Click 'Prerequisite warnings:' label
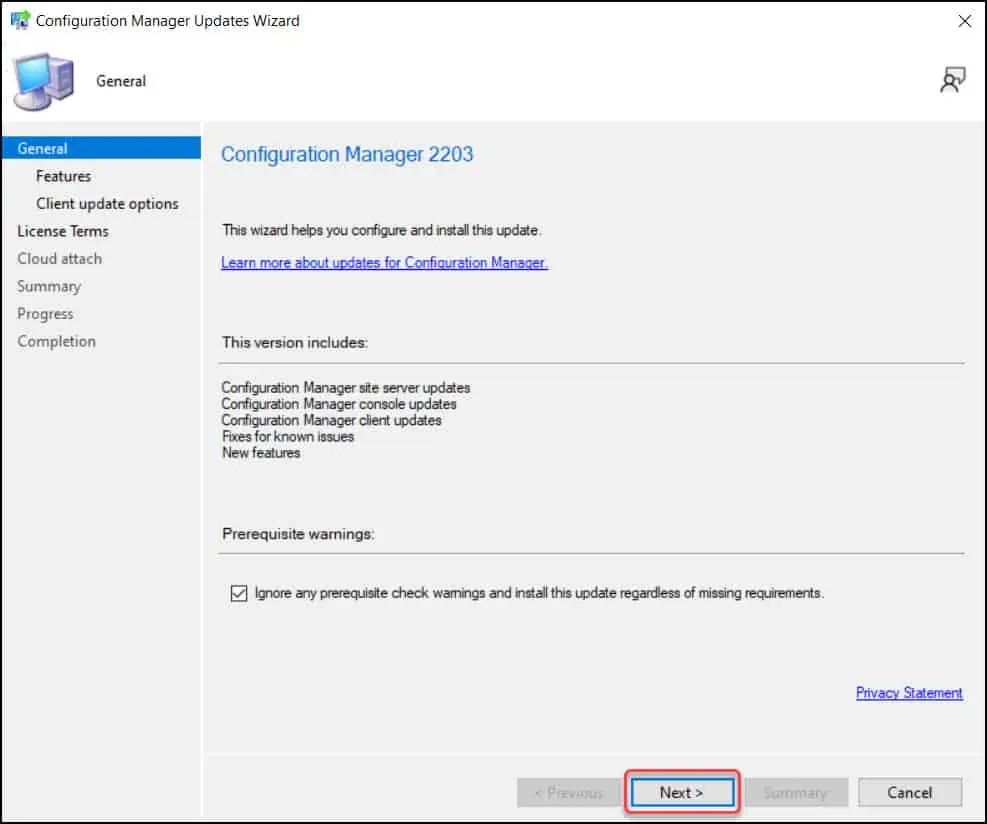 point(298,534)
